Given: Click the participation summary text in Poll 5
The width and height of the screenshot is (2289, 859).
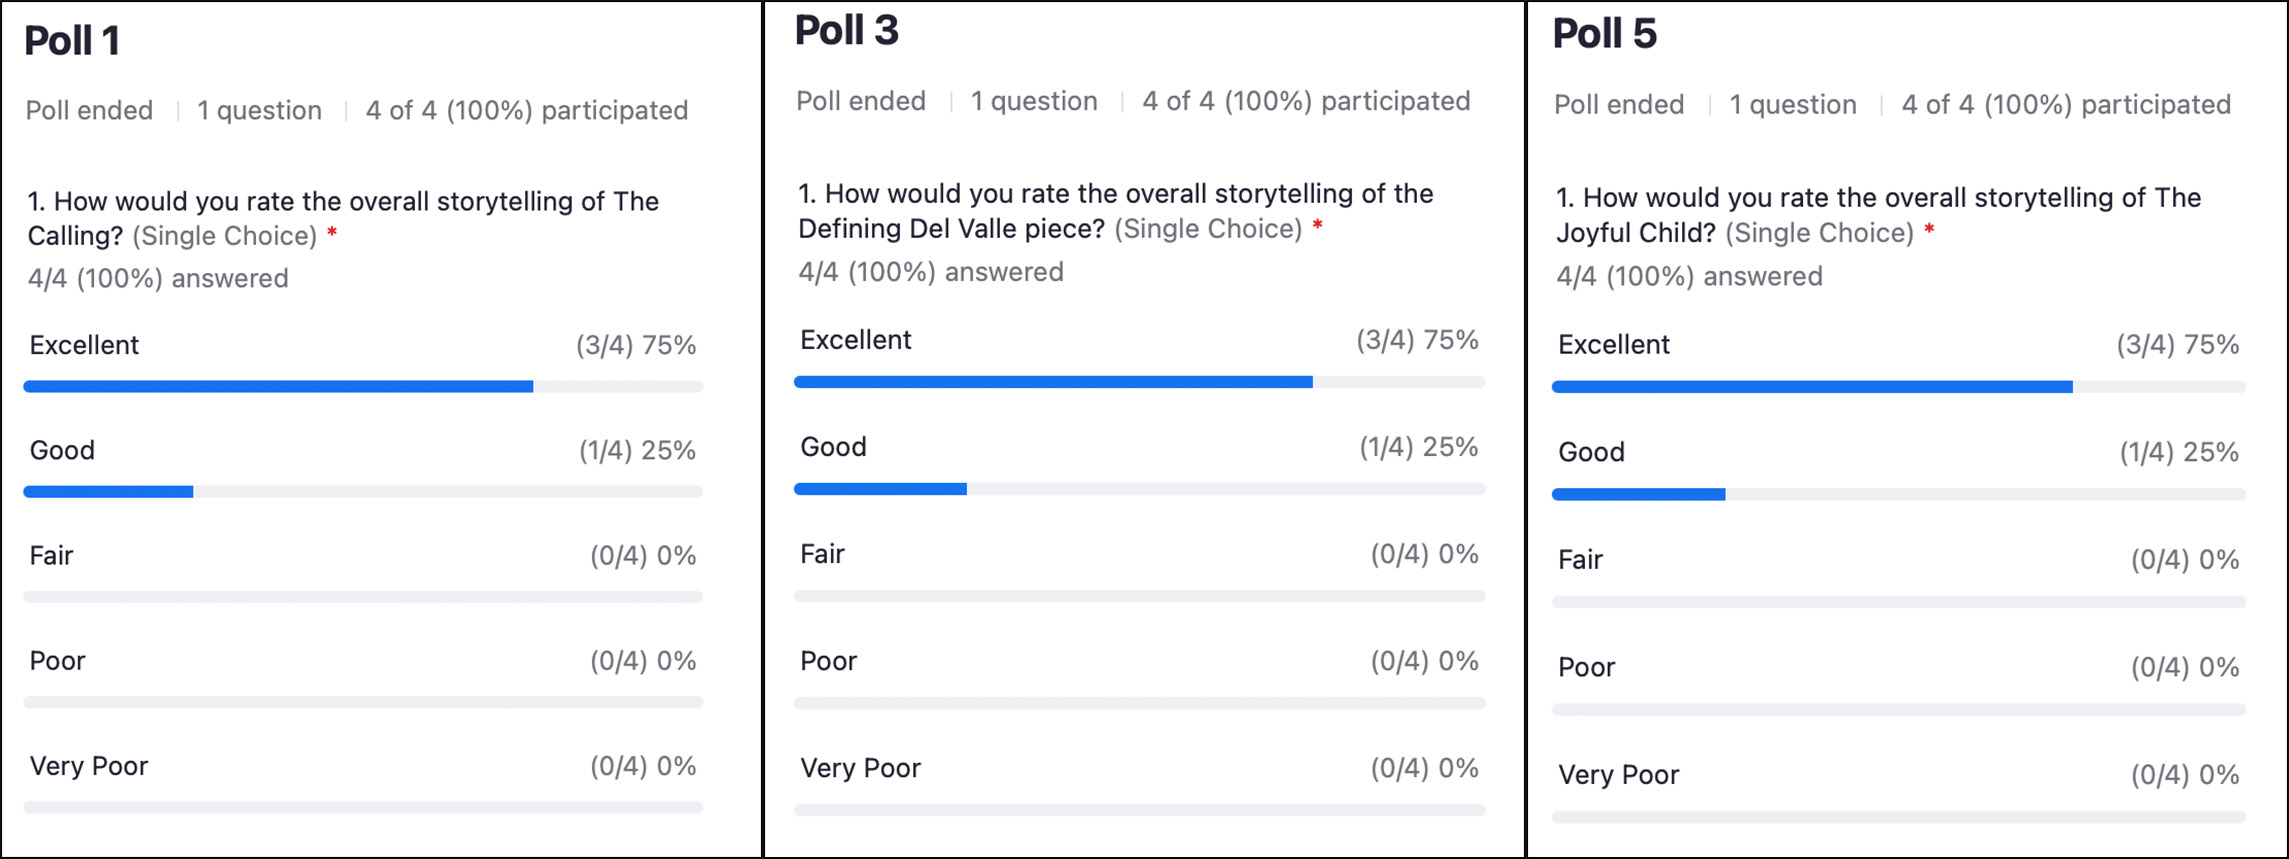Looking at the screenshot, I should [2065, 105].
